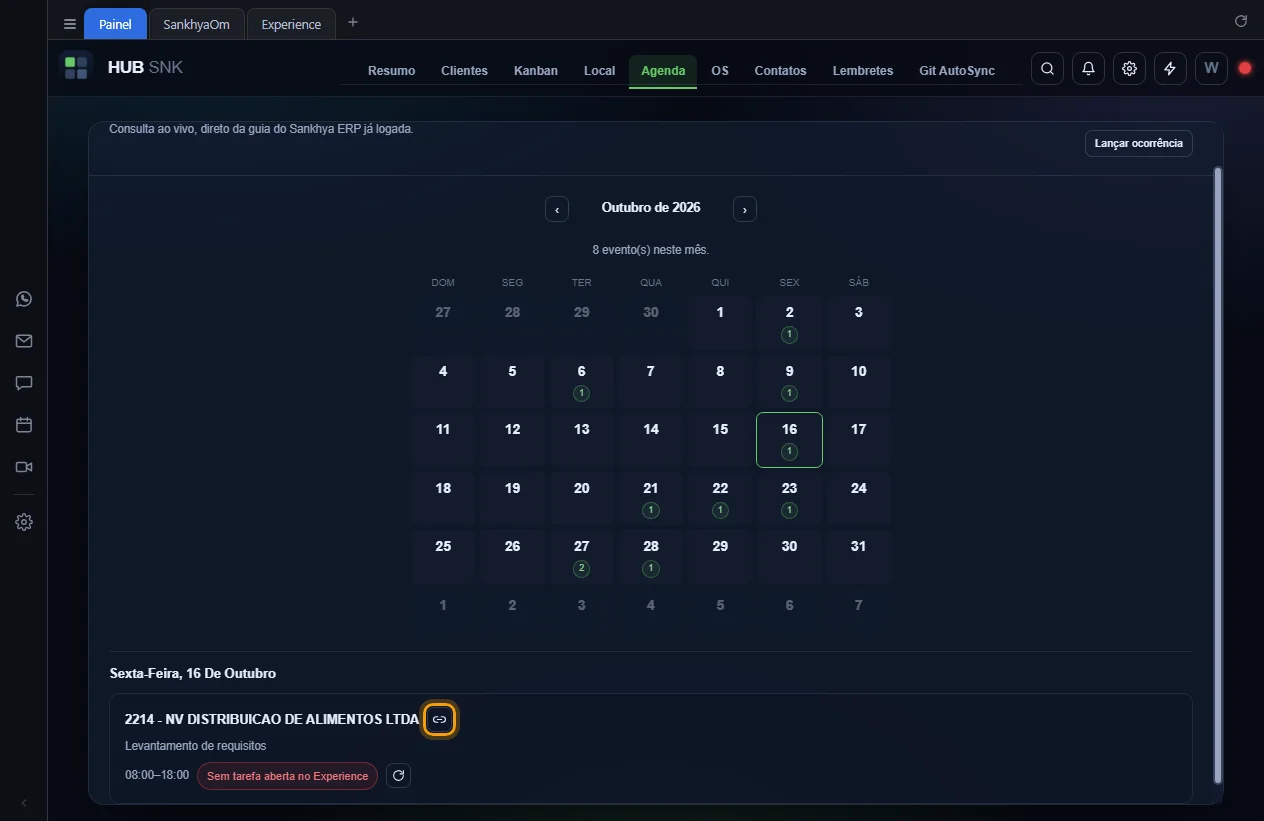
Task: Open the Contatos menu item
Action: 780,71
